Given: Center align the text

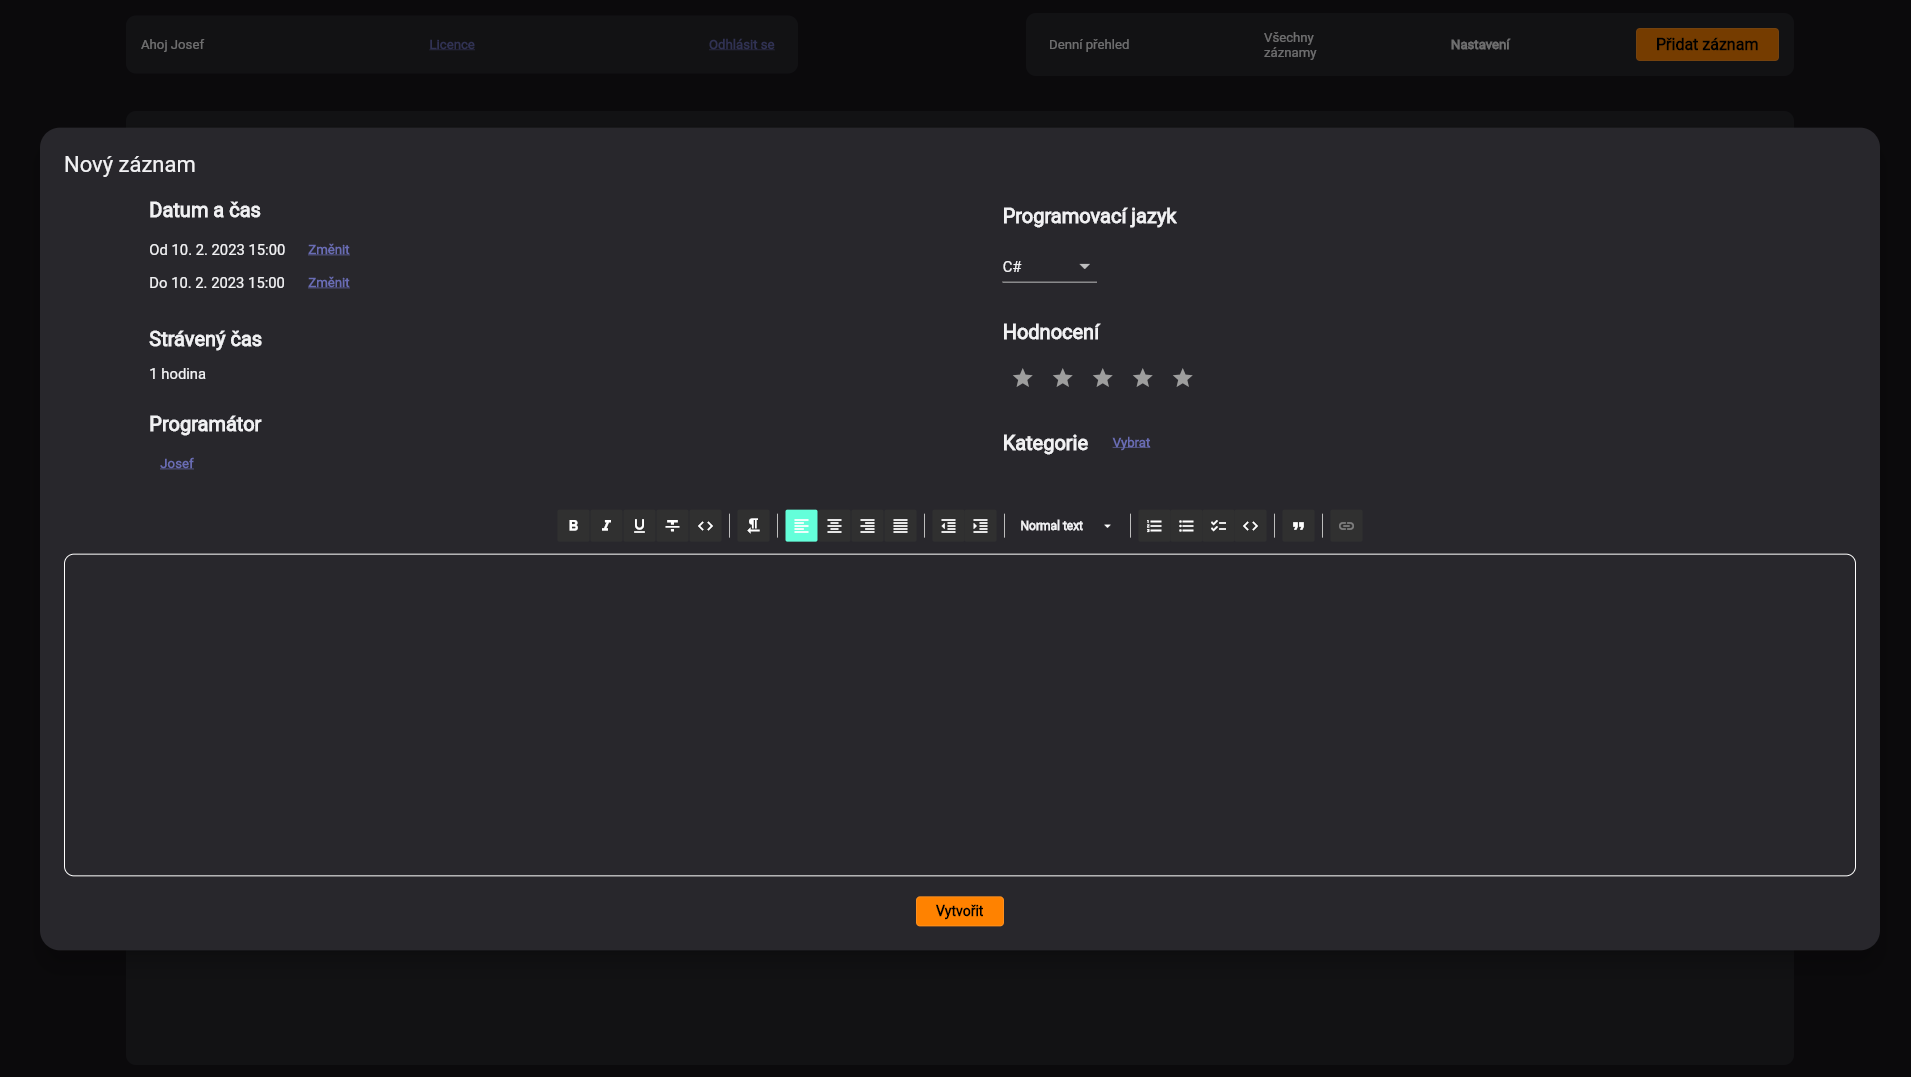Looking at the screenshot, I should click(x=834, y=526).
